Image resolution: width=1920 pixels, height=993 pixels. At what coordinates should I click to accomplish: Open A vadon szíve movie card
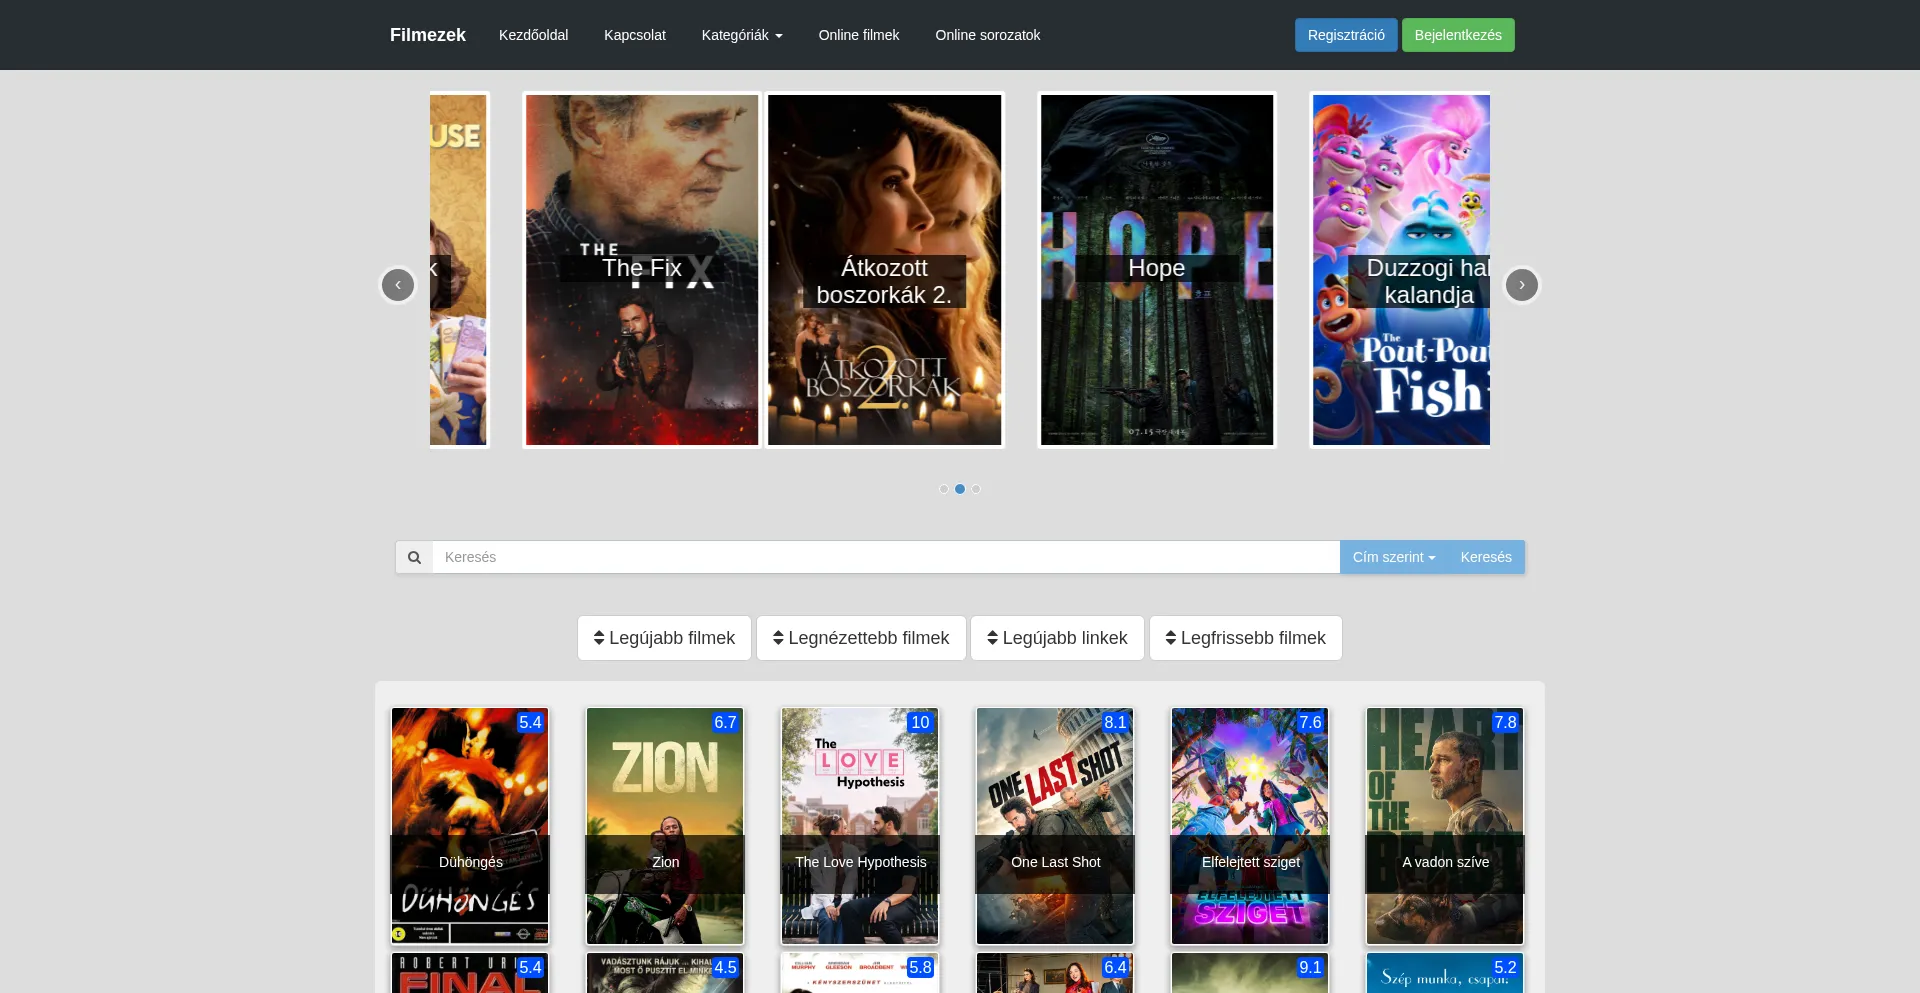pyautogui.click(x=1445, y=826)
